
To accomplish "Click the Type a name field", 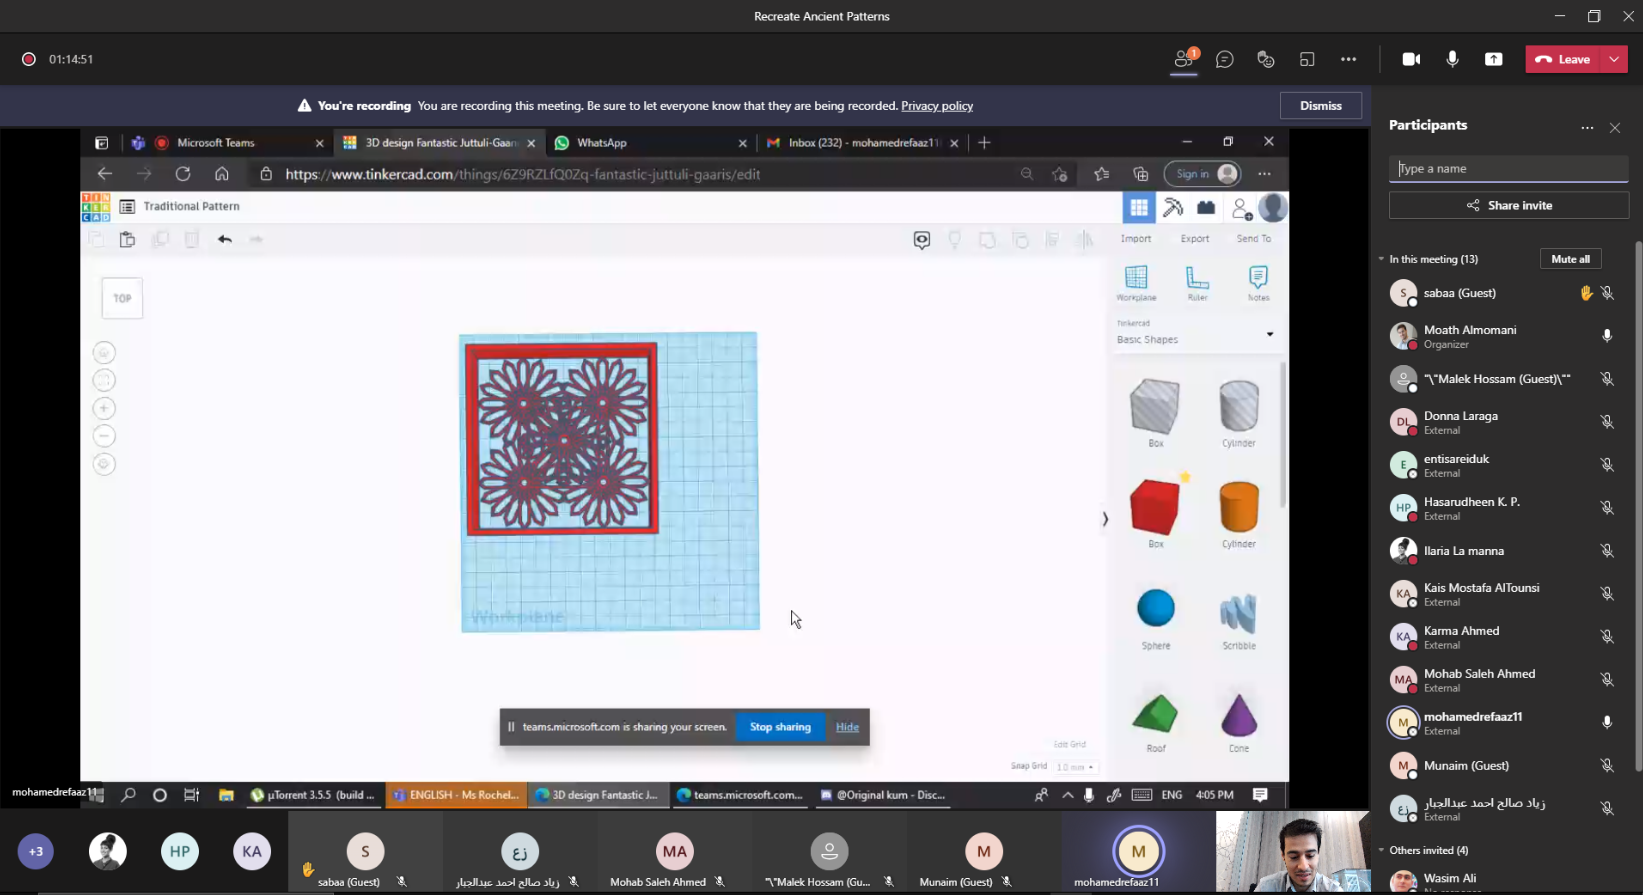I will point(1508,169).
